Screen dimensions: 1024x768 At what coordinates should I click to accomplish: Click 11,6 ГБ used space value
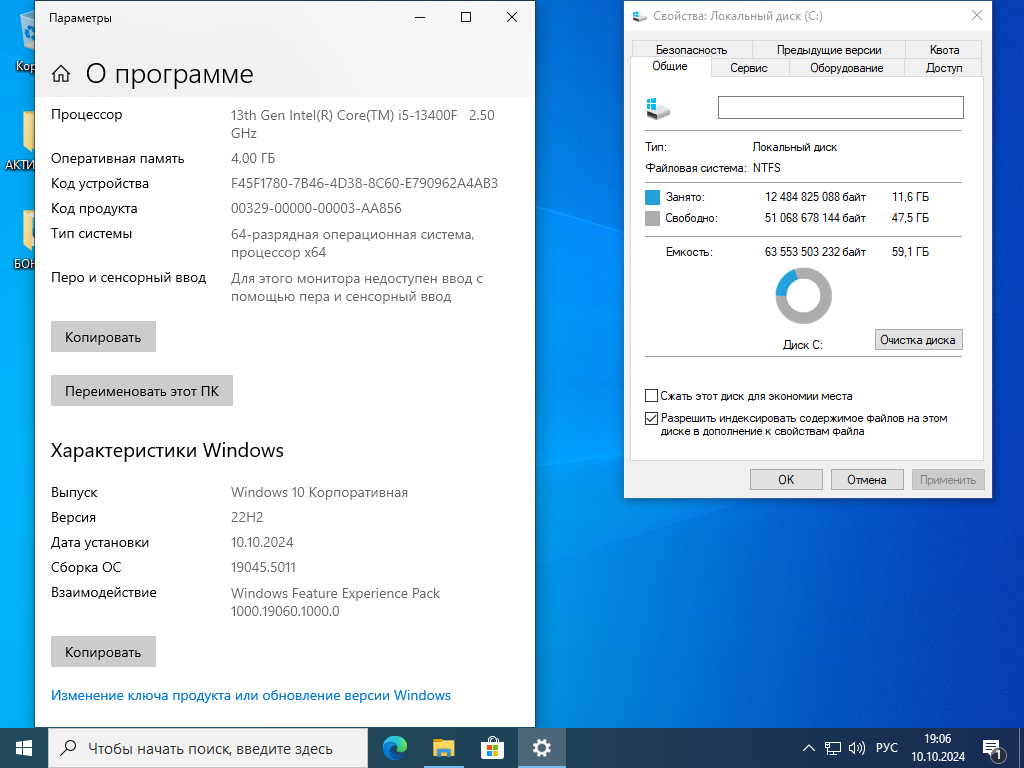point(910,197)
